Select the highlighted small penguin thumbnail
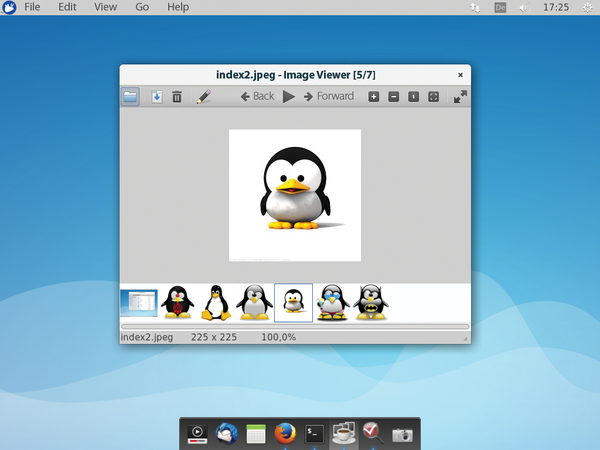 [x=293, y=303]
